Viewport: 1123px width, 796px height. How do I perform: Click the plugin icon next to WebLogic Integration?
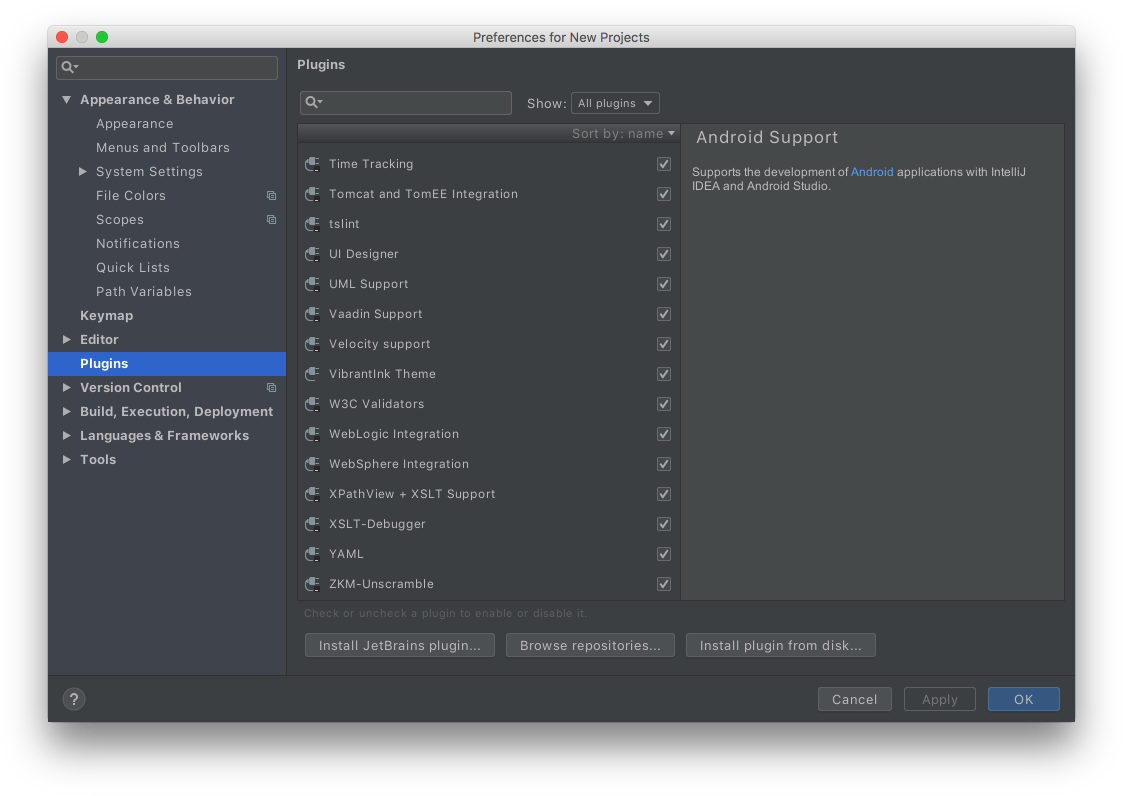tap(312, 434)
